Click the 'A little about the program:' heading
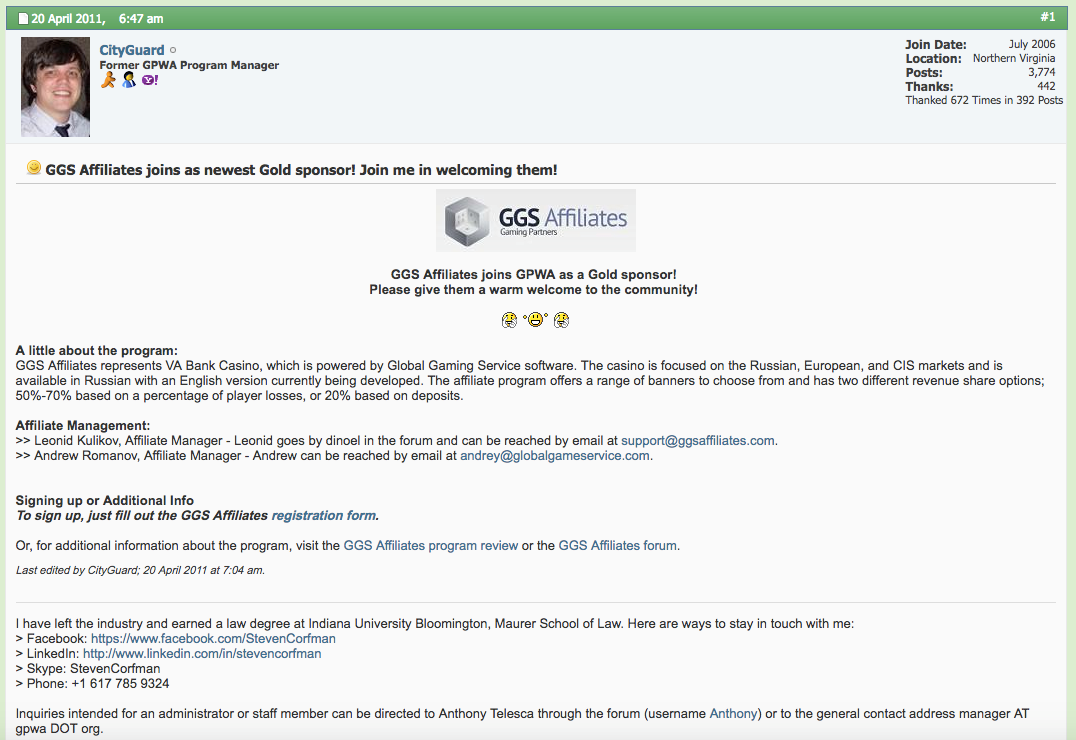The image size is (1076, 740). 97,351
